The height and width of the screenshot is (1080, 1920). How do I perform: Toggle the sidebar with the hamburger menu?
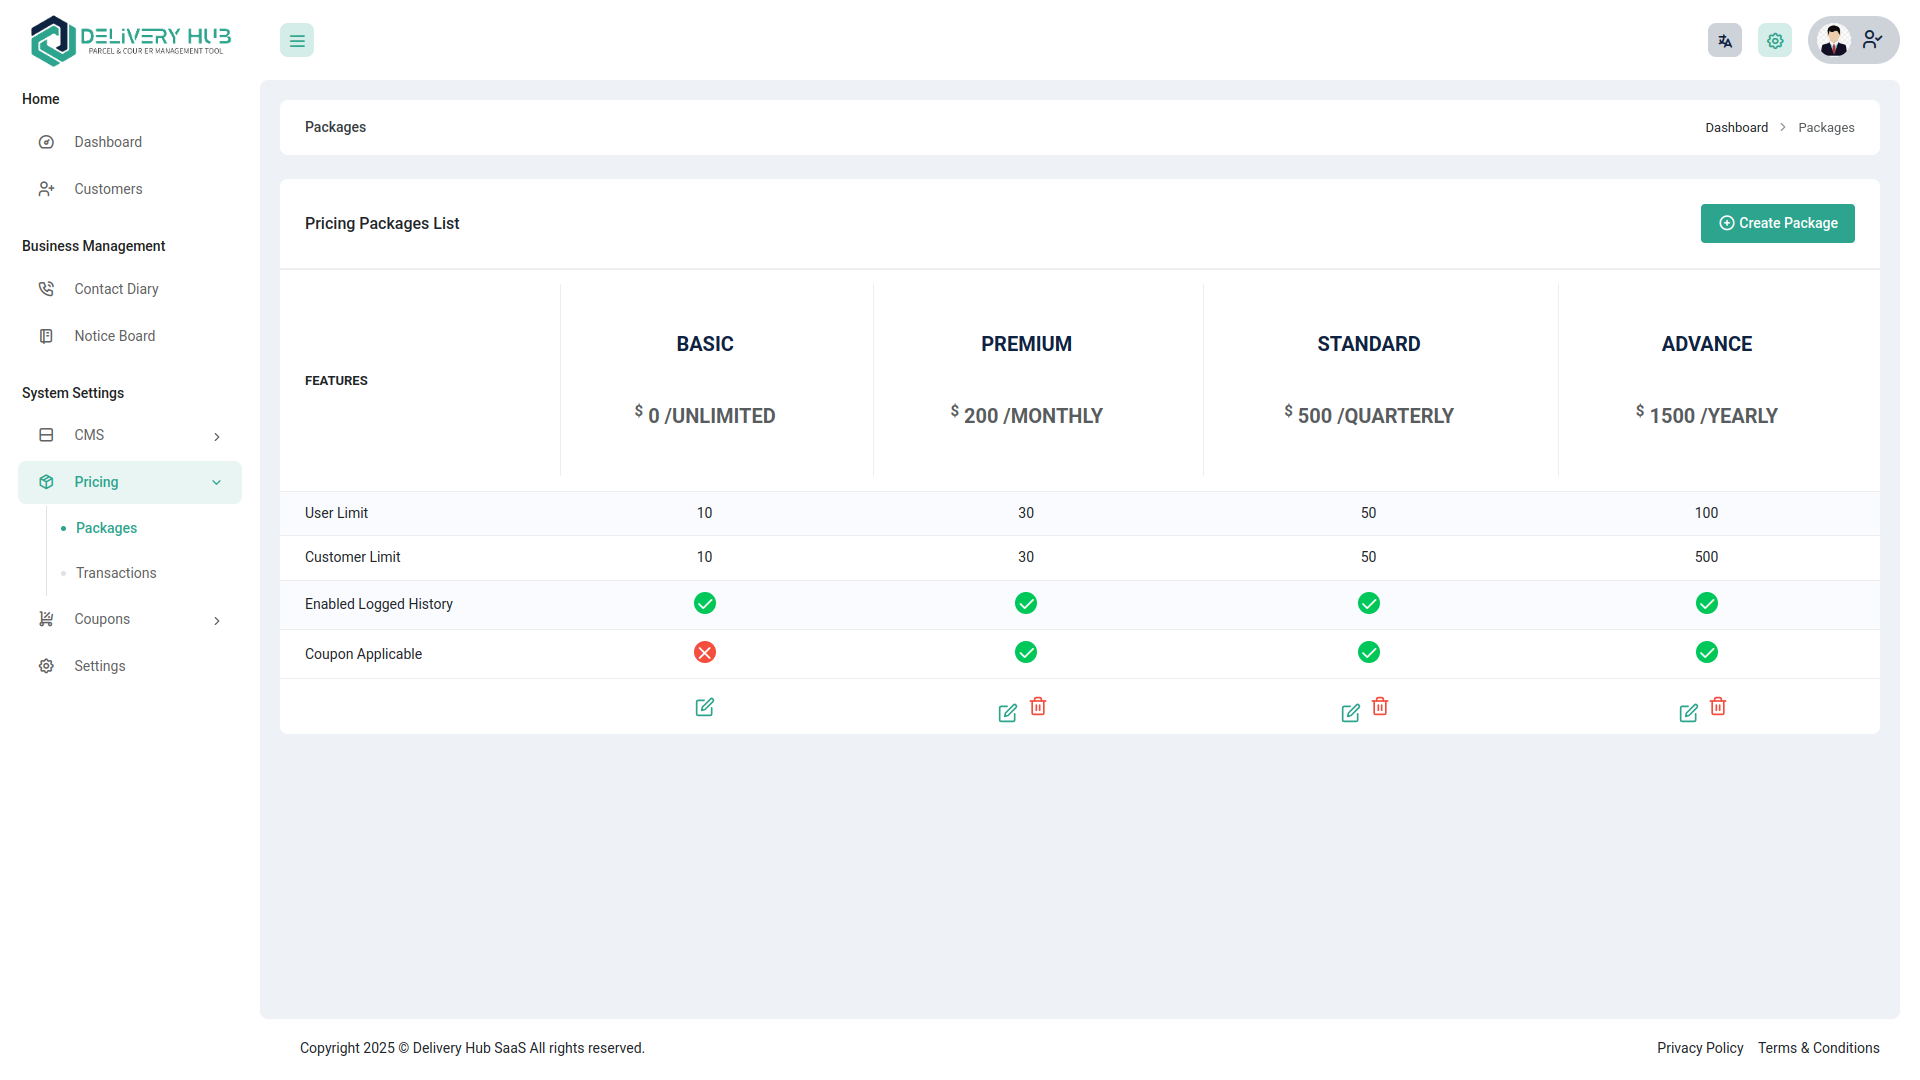(296, 40)
